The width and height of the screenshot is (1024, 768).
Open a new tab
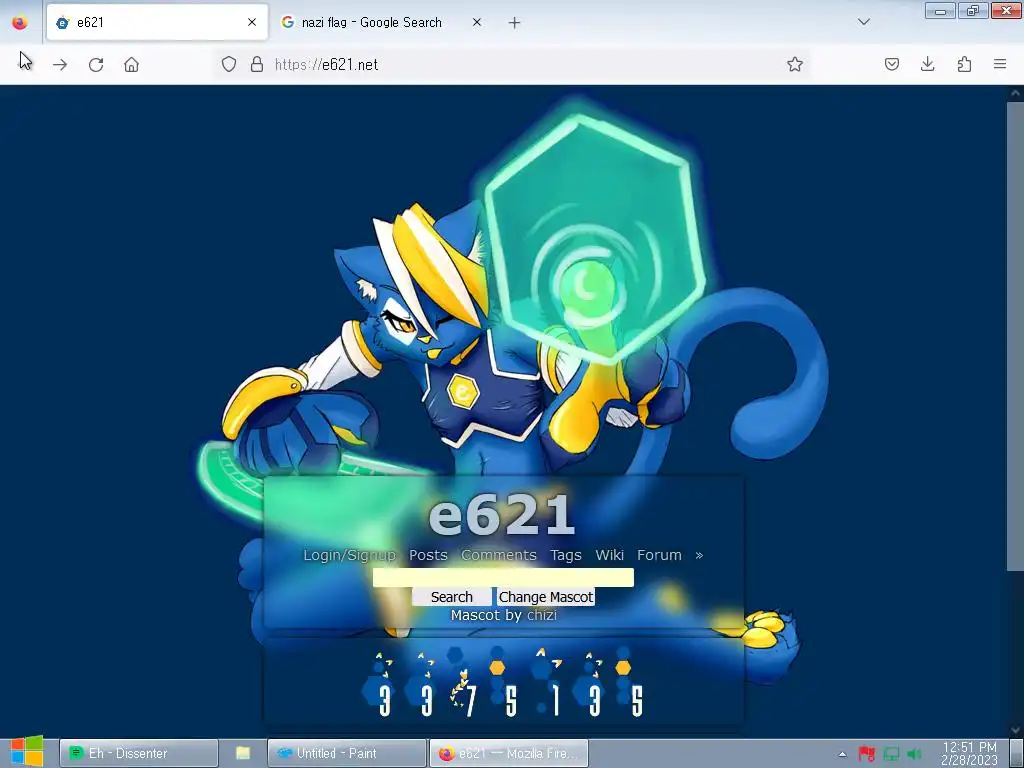tap(515, 23)
